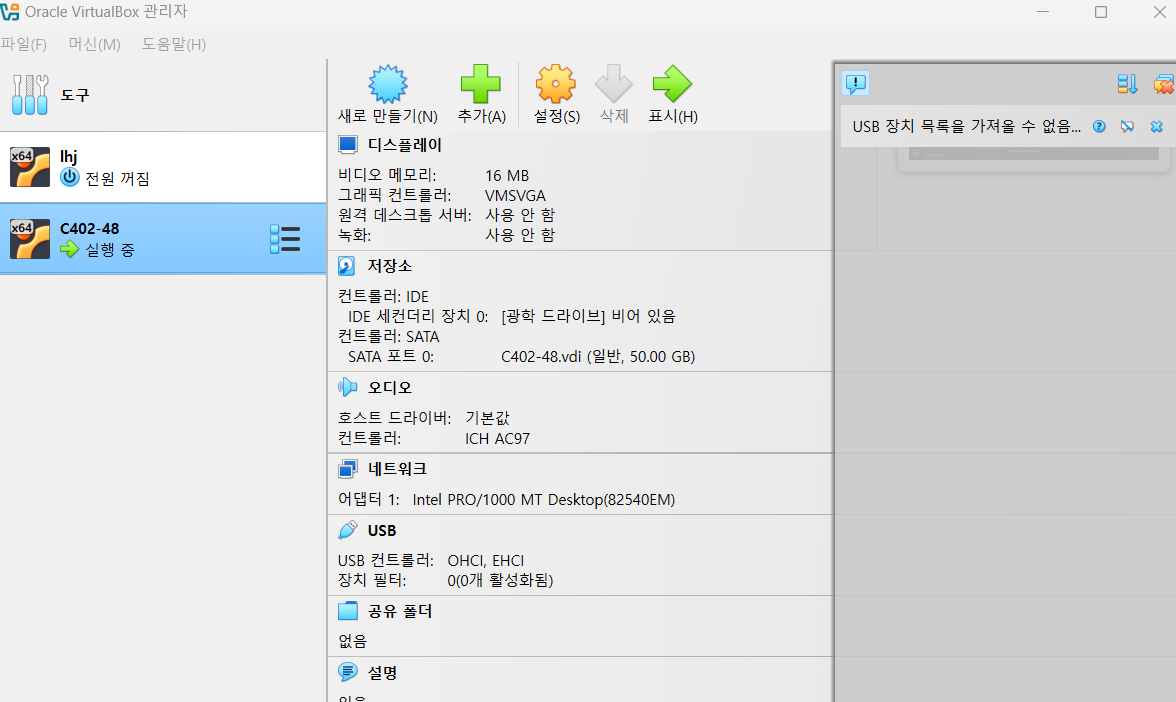1176x702 pixels.
Task: Show the VM window via 표시(H) arrow
Action: coord(672,84)
